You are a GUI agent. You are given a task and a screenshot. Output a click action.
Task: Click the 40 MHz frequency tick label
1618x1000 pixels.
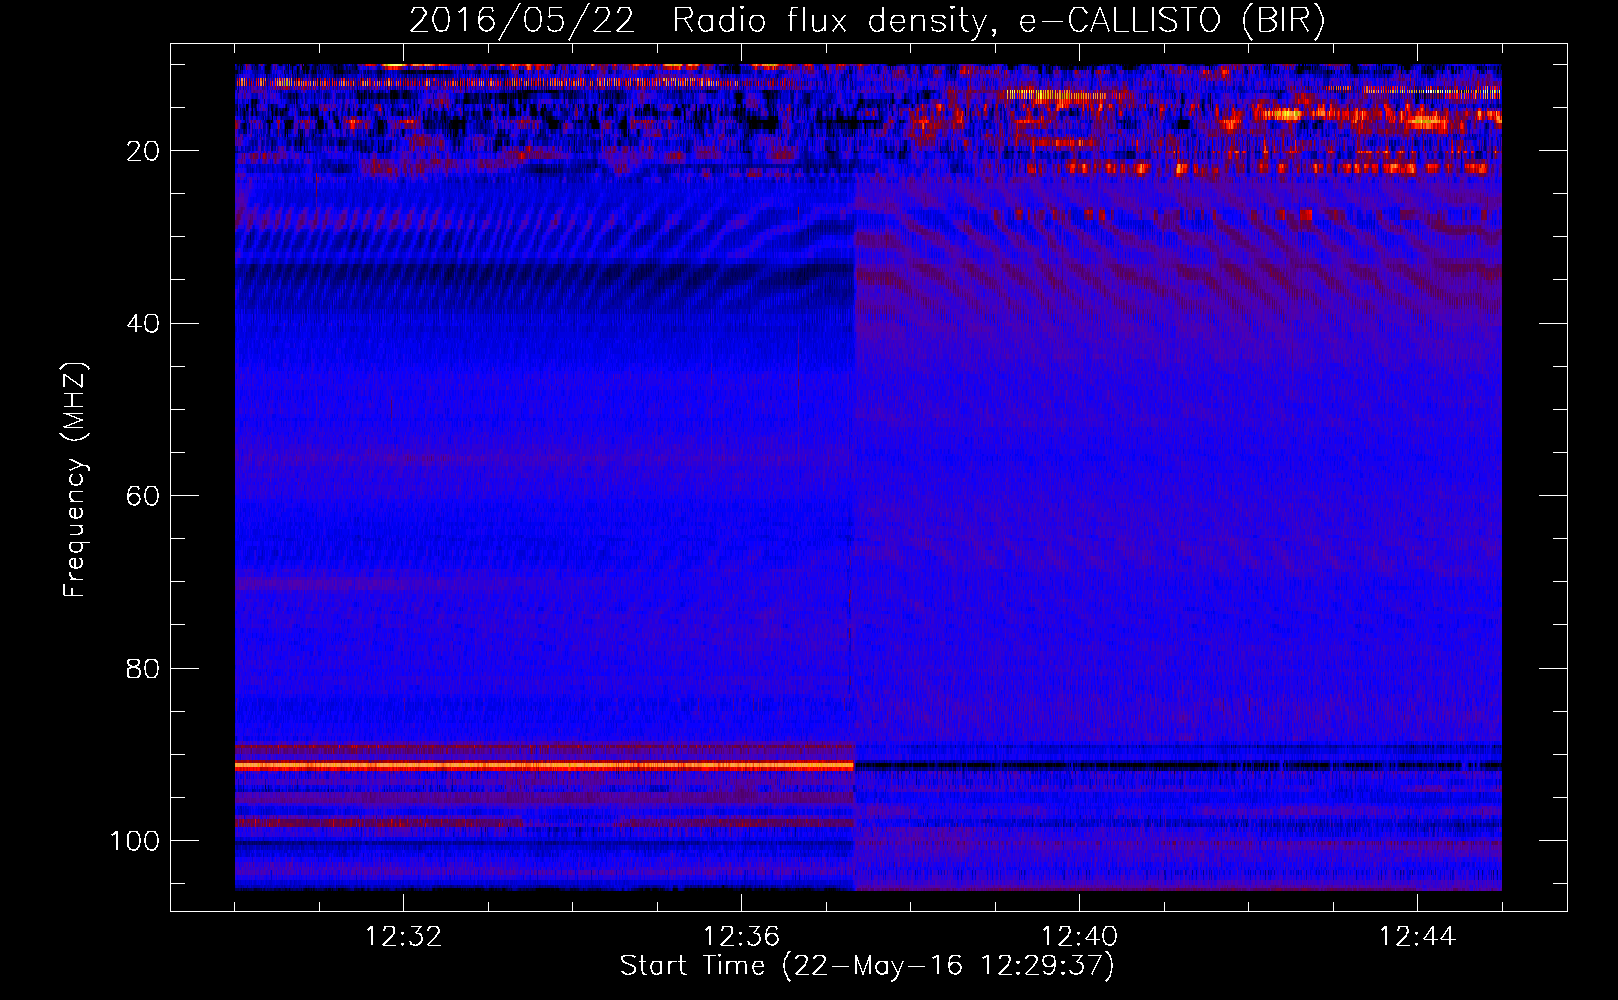(x=143, y=324)
